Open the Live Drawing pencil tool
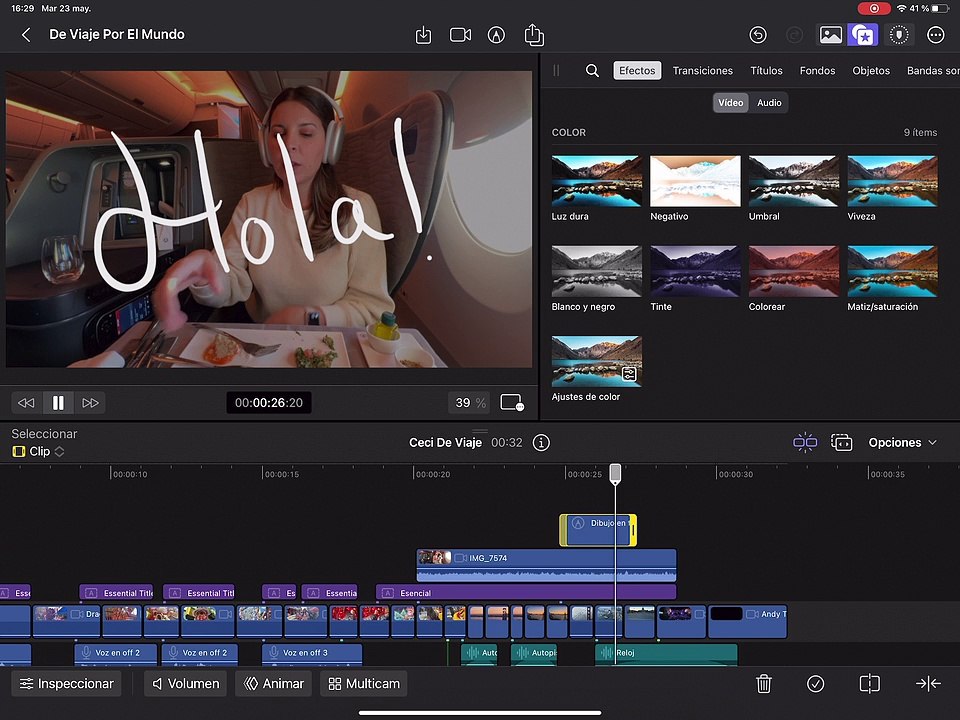The width and height of the screenshot is (960, 720). [496, 35]
